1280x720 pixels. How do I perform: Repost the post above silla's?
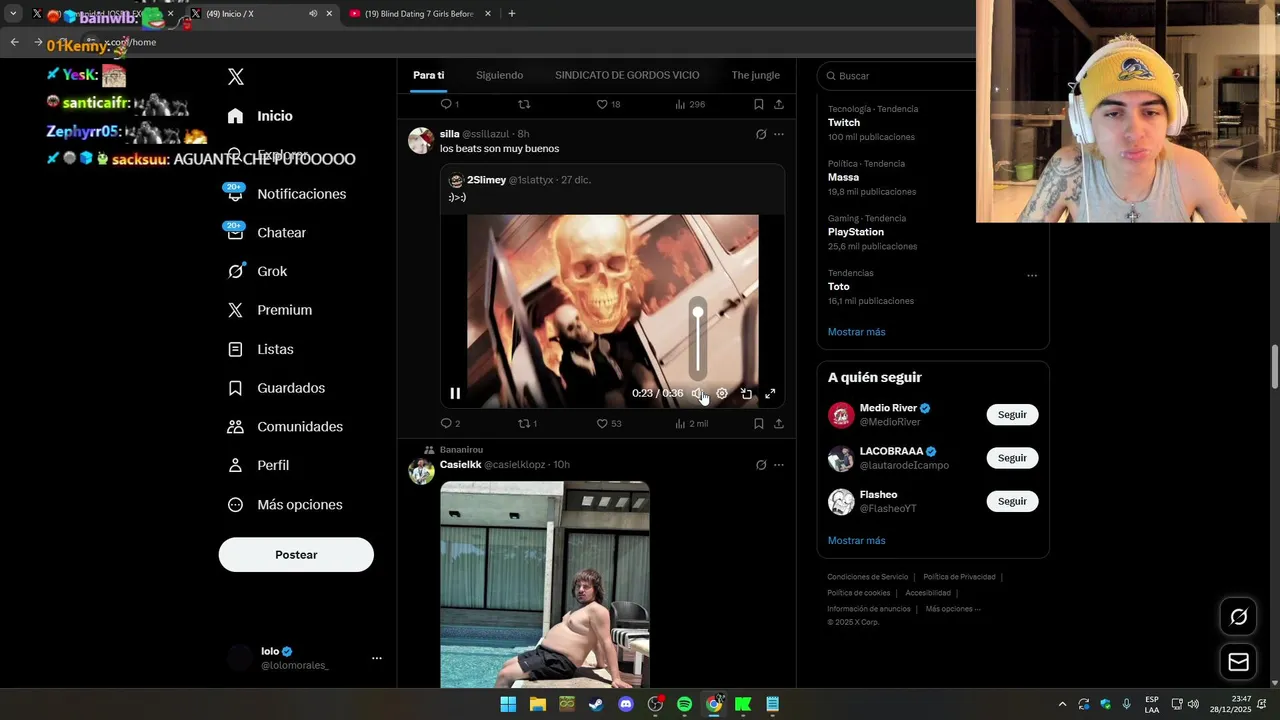(x=524, y=104)
